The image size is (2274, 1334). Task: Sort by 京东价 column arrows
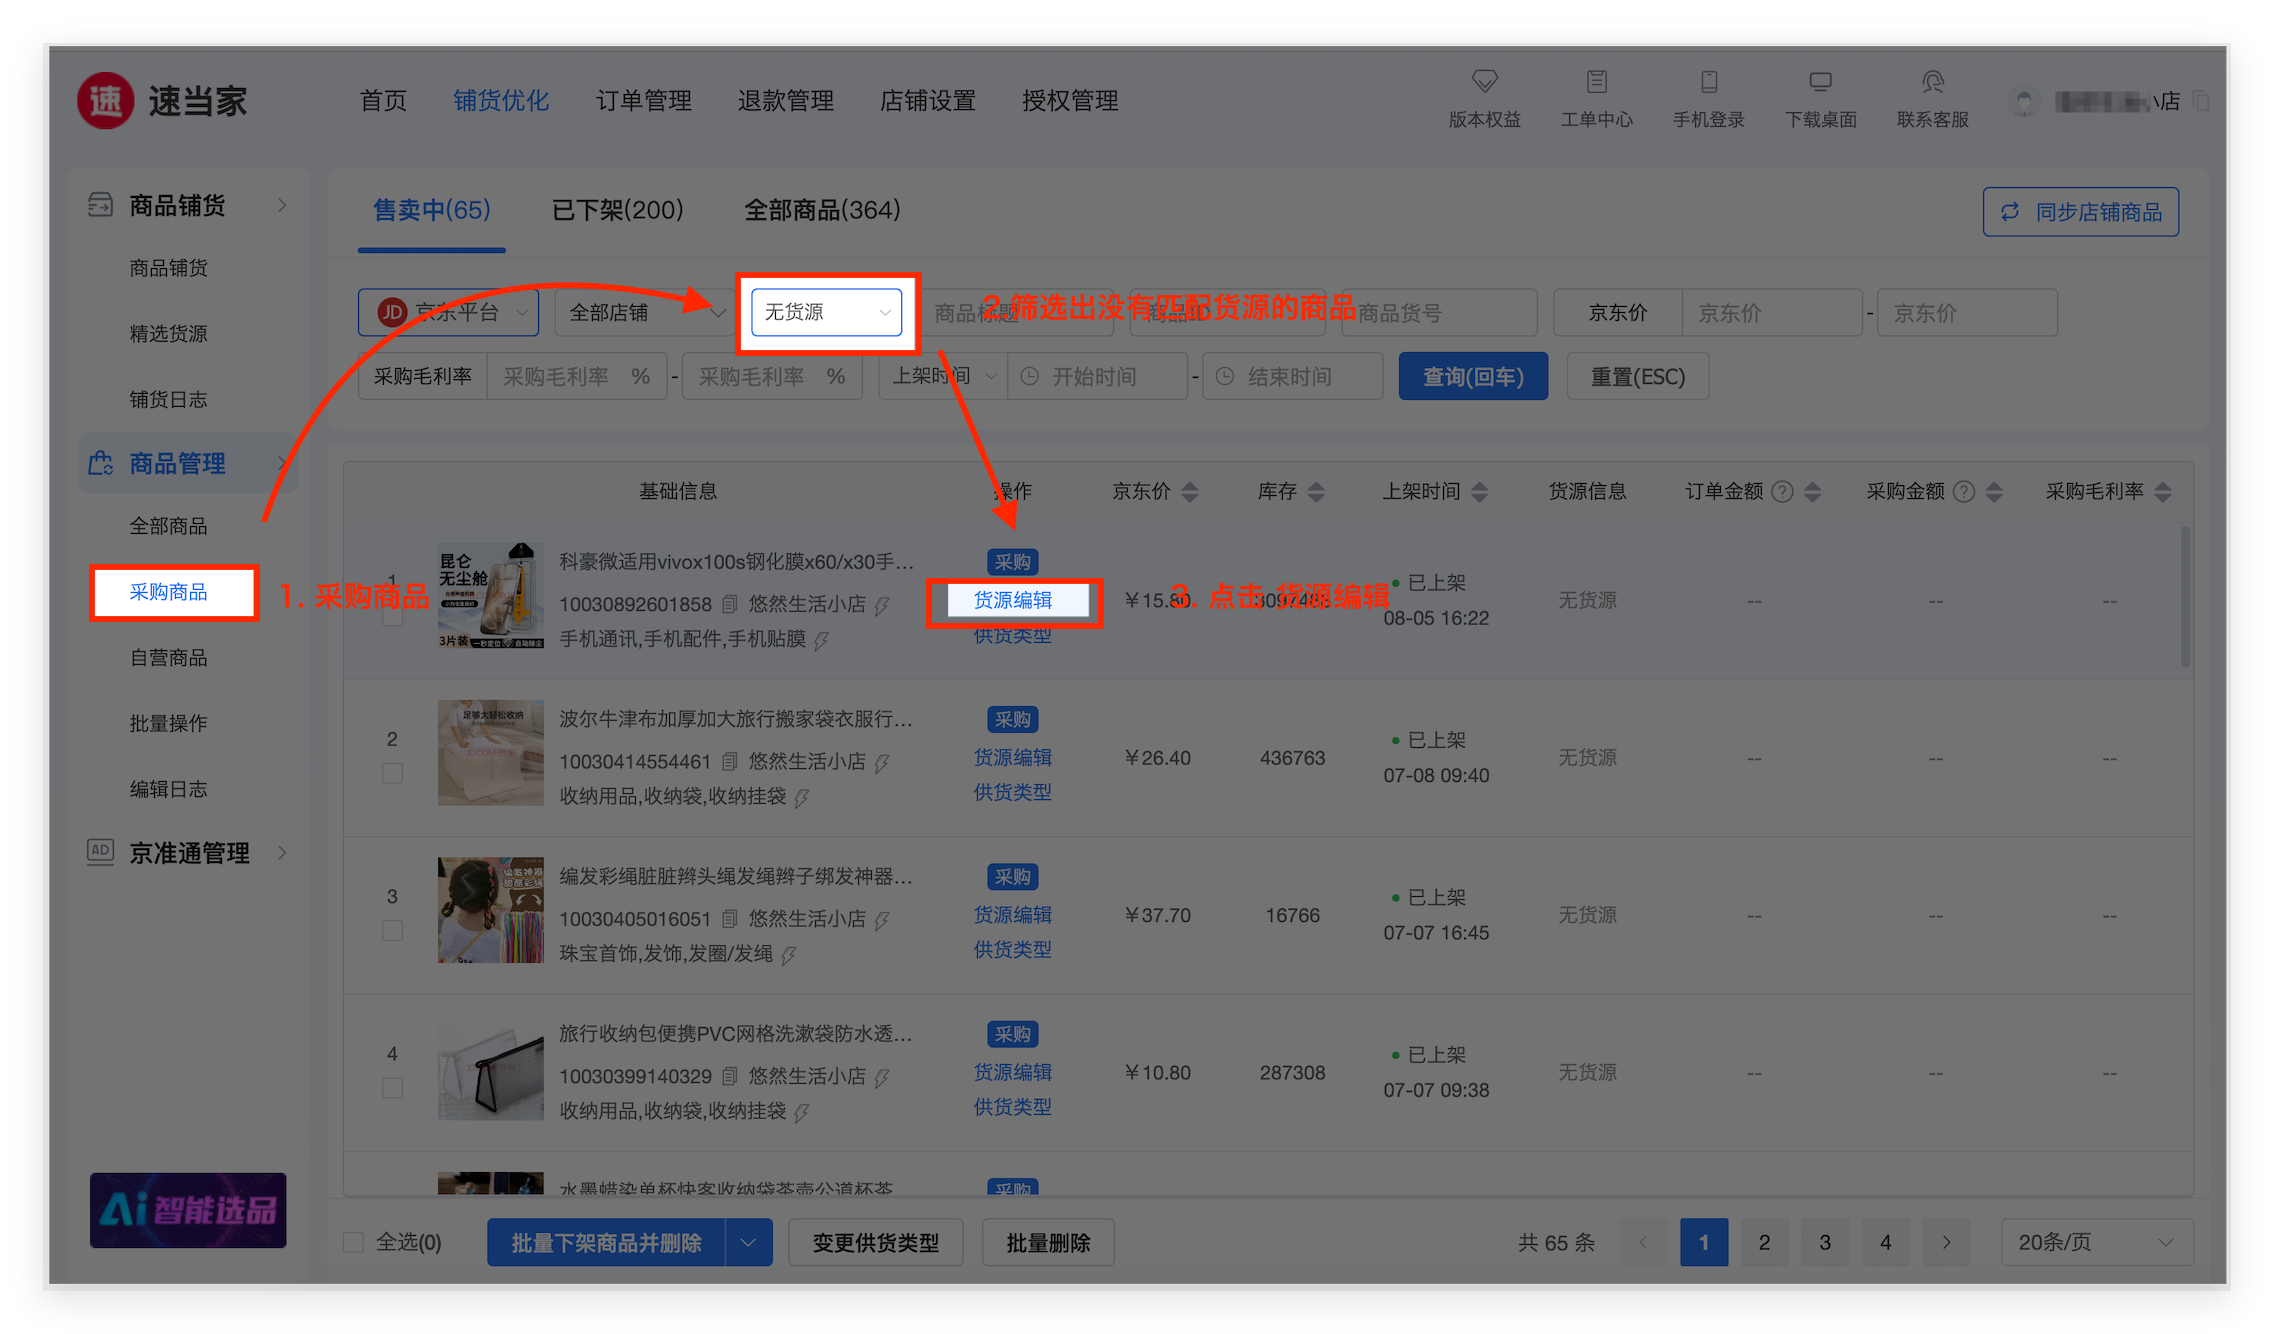[x=1190, y=492]
